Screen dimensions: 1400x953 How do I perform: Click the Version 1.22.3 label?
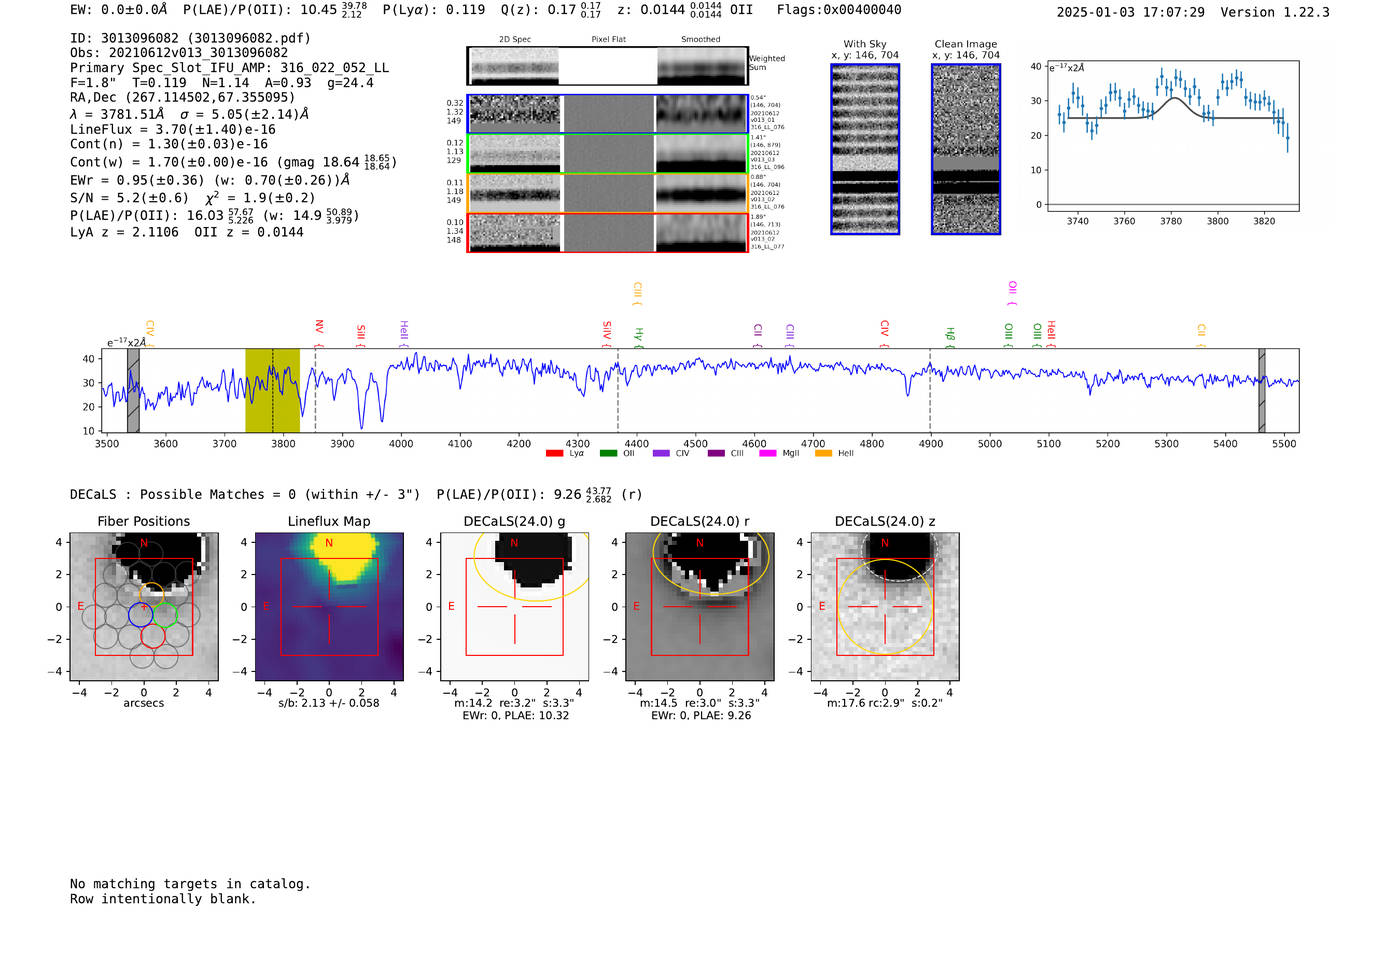1275,12
